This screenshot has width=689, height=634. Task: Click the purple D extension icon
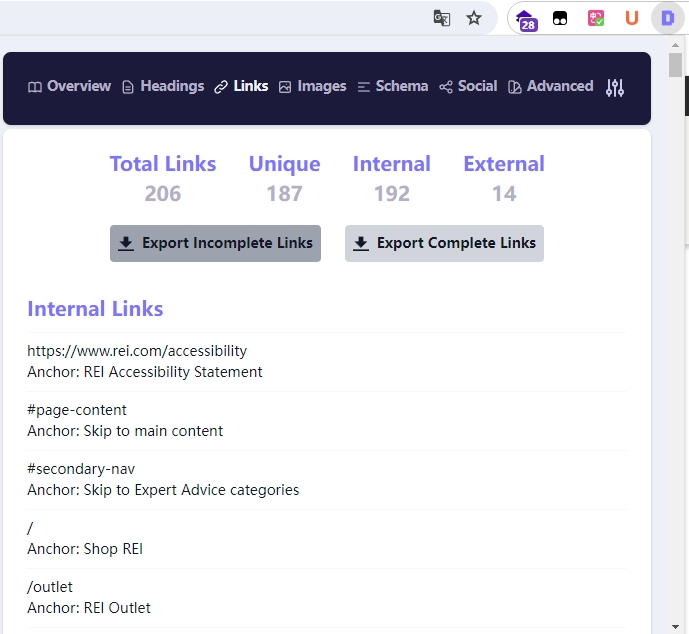667,18
